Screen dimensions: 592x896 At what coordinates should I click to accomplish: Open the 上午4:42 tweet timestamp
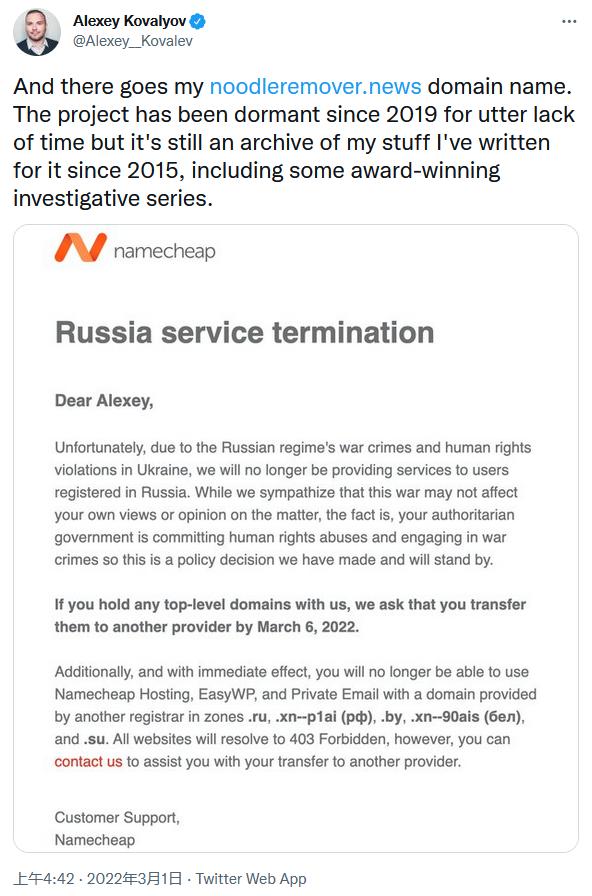44,878
